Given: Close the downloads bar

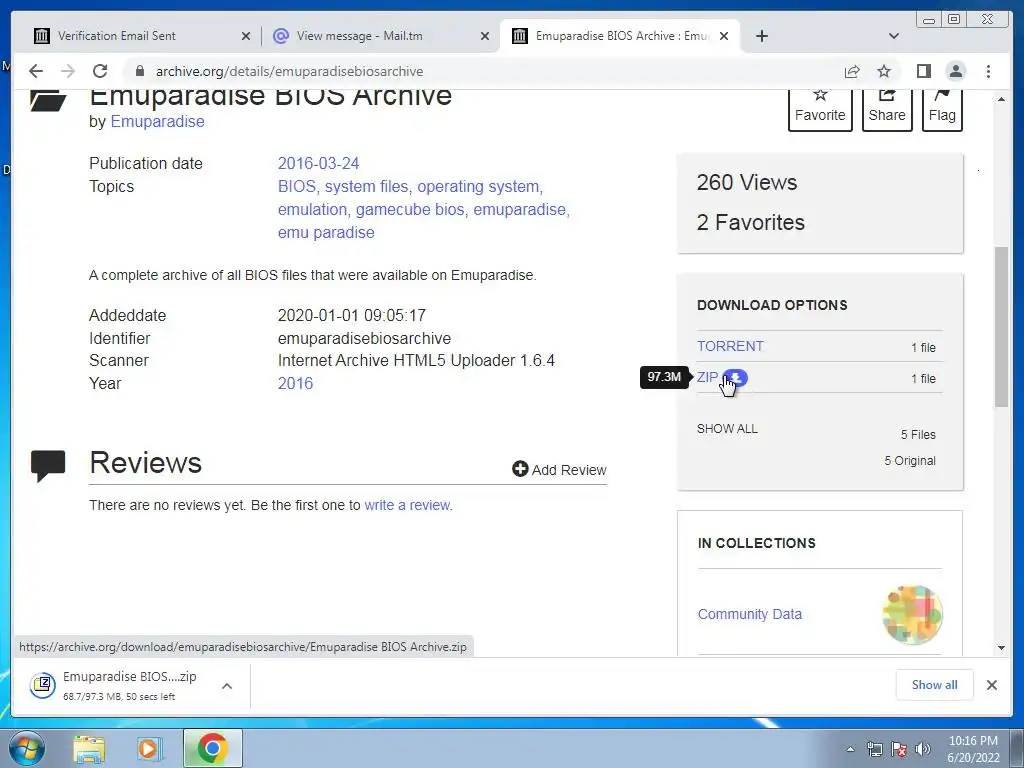Looking at the screenshot, I should 991,684.
